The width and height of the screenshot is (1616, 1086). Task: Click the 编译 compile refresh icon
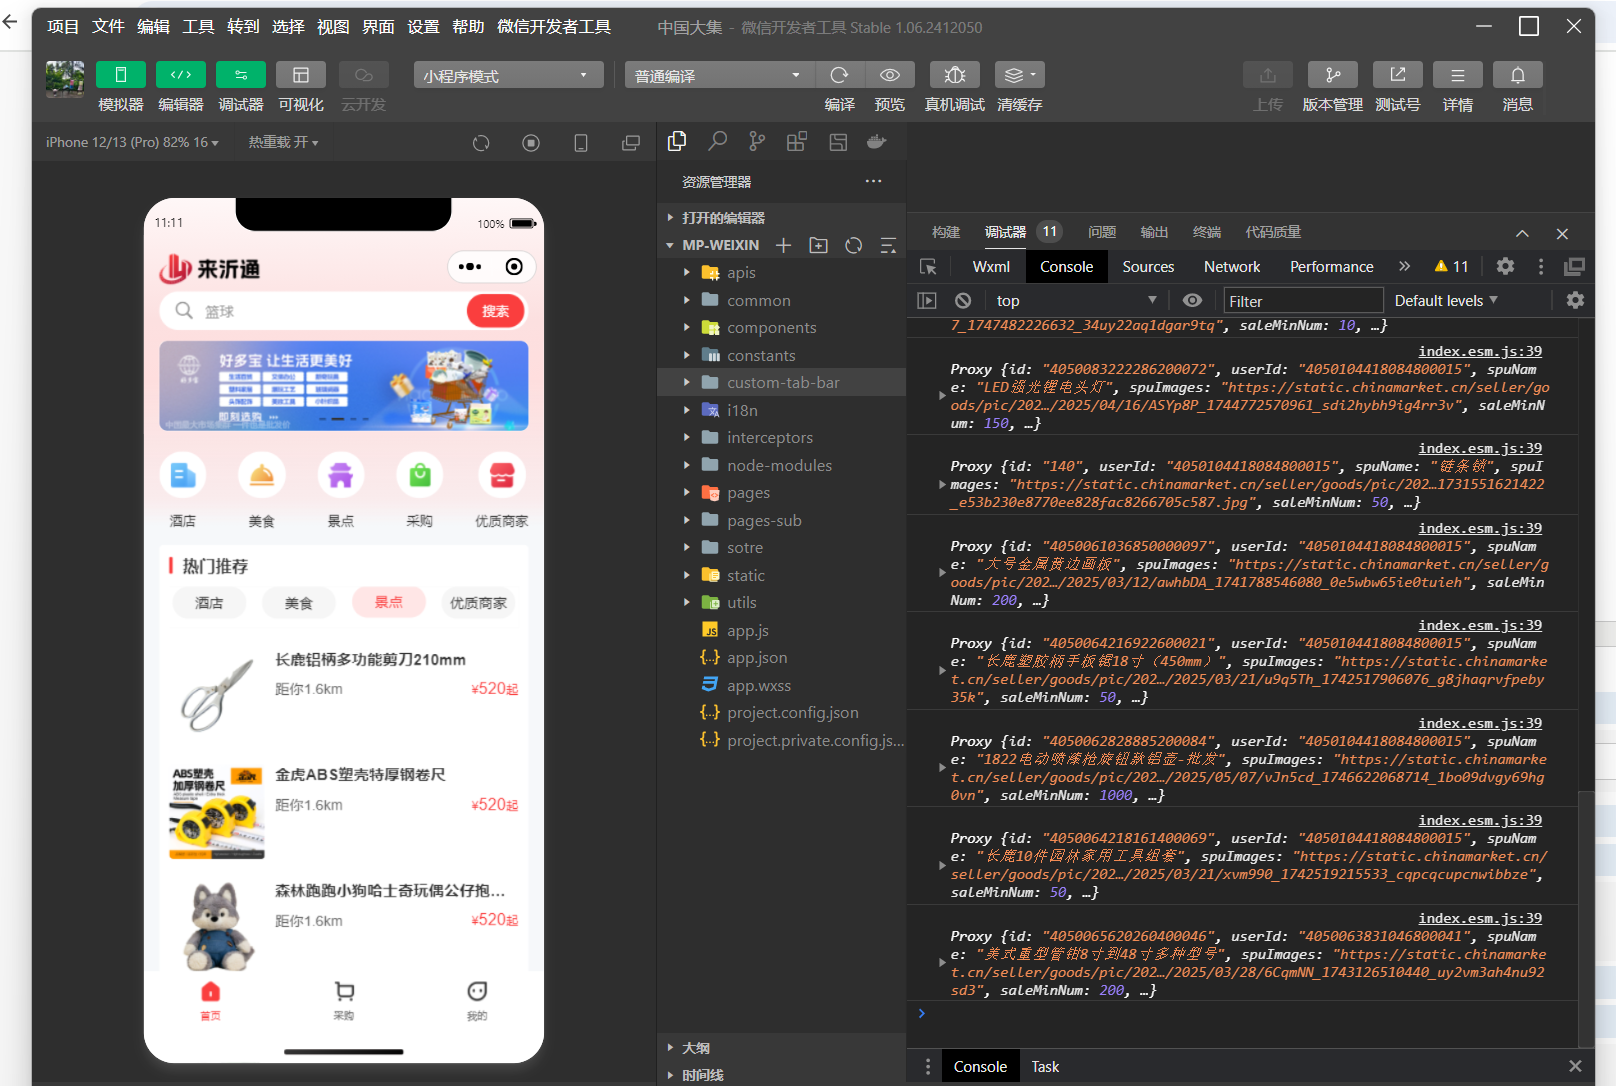coord(839,75)
